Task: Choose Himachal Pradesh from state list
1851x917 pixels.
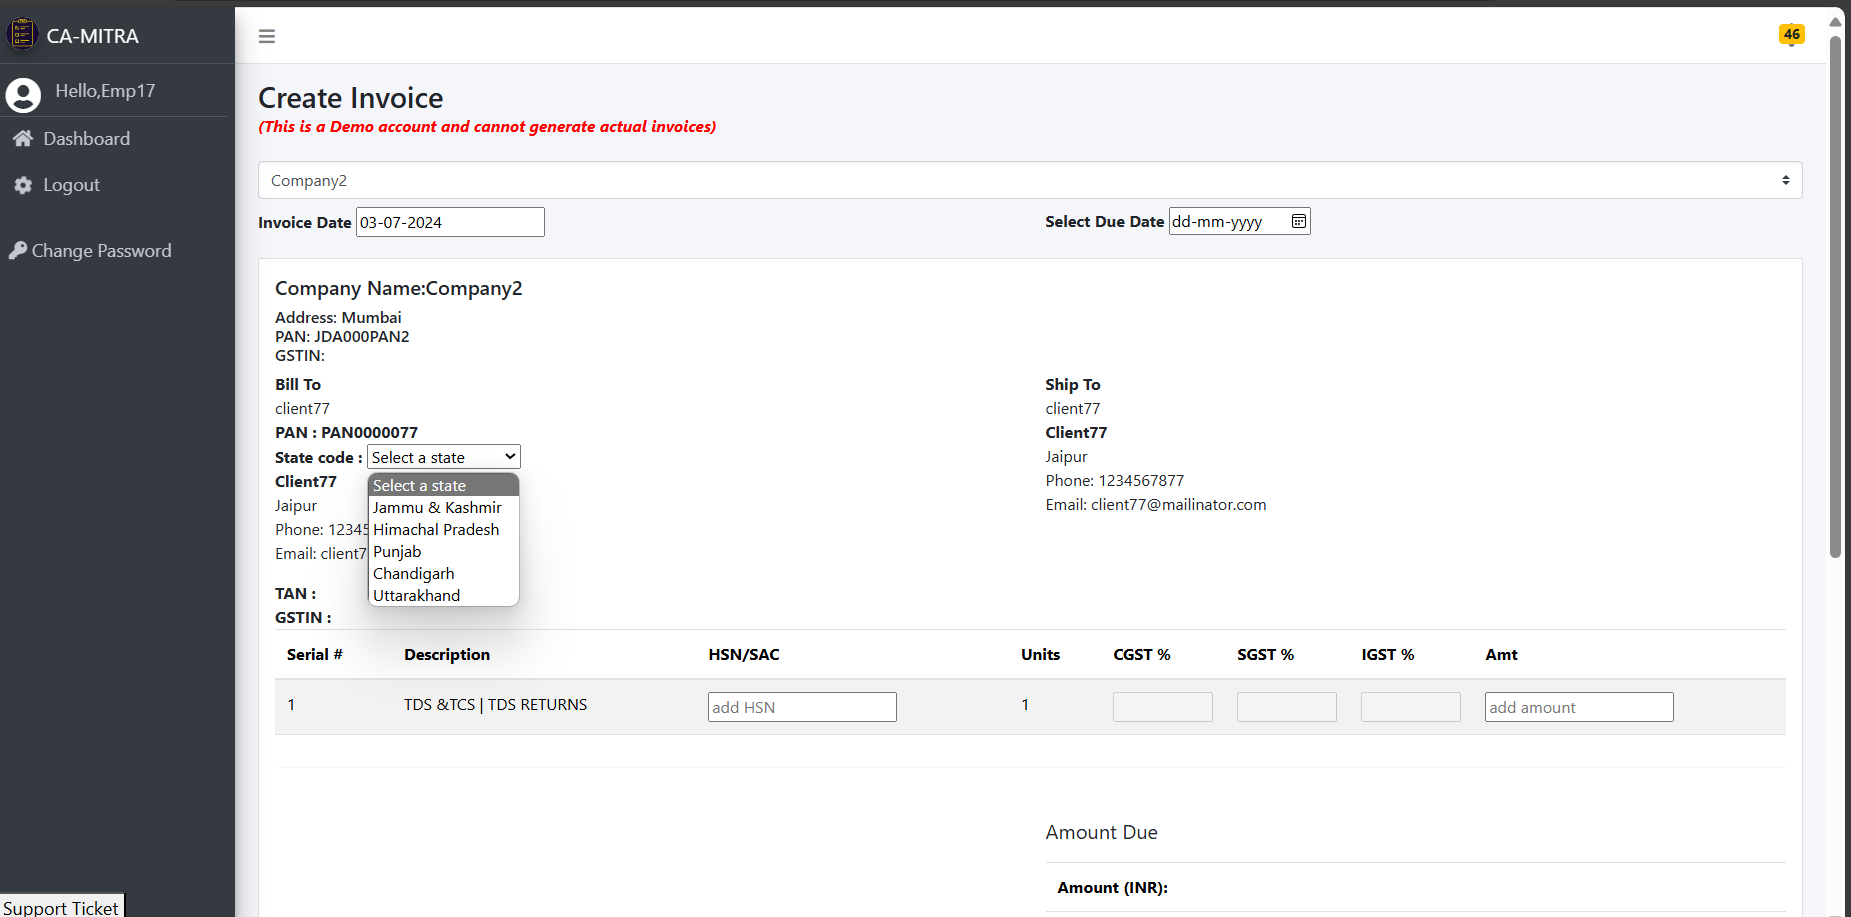Action: 444,529
